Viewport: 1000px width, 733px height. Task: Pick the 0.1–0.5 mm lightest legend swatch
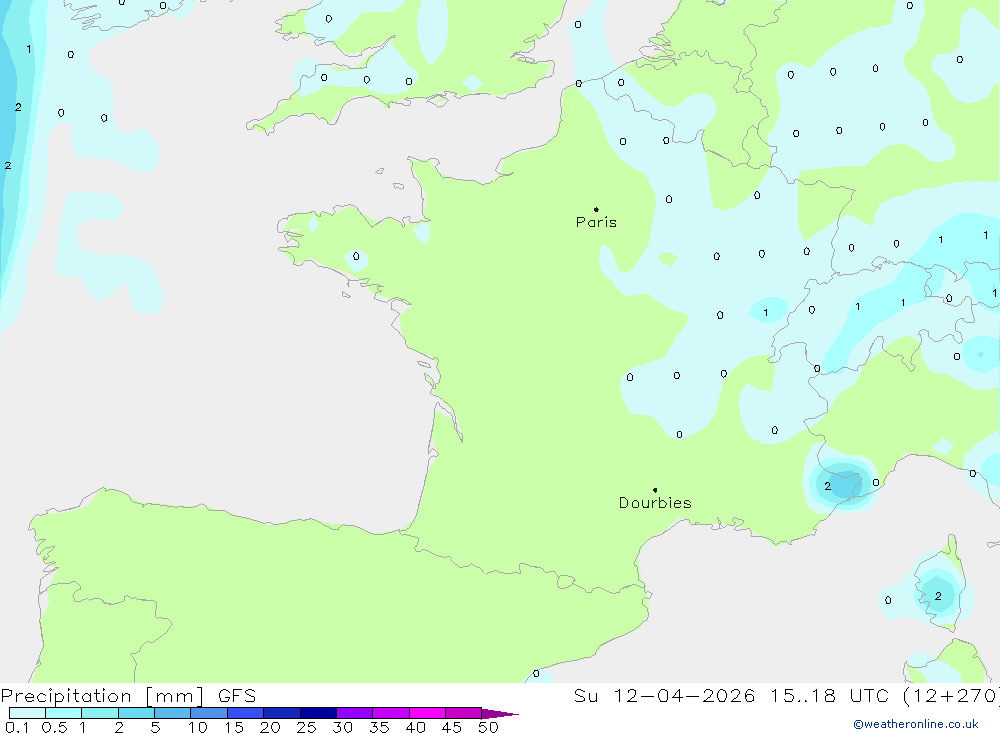[27, 713]
